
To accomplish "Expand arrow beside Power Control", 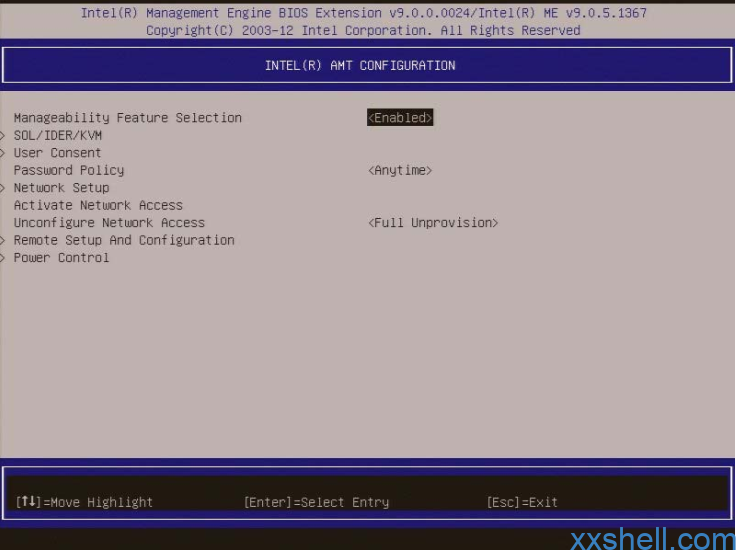I will pyautogui.click(x=3, y=258).
